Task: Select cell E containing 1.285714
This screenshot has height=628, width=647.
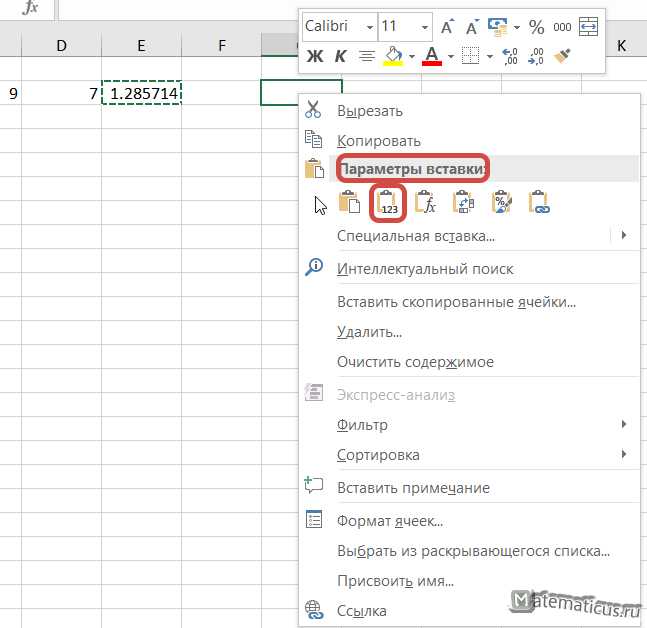Action: point(142,93)
